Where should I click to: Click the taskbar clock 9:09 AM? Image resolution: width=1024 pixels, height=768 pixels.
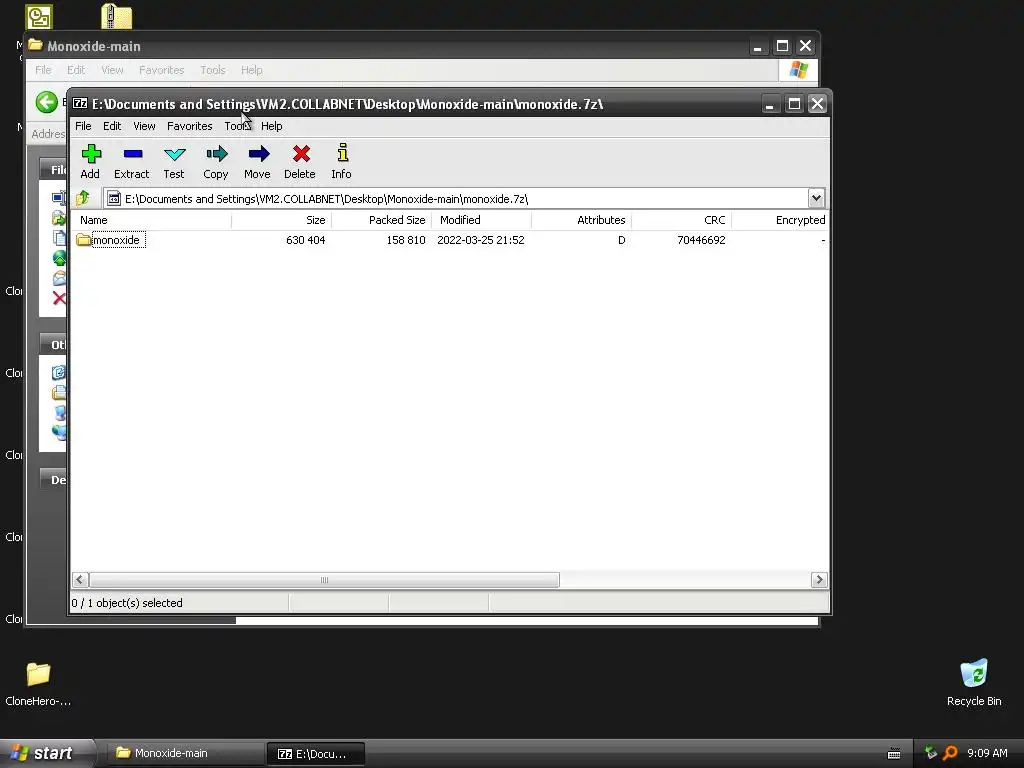coord(987,753)
